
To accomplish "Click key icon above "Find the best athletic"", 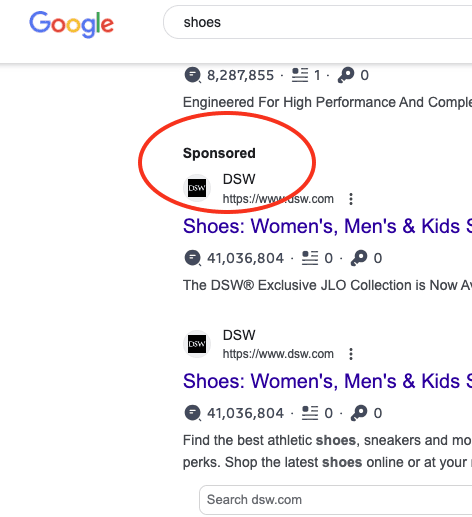I will point(359,413).
